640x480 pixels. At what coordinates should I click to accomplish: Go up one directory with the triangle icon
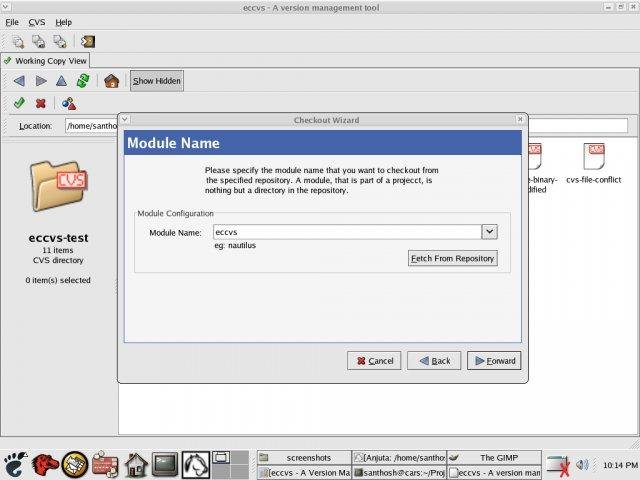click(61, 81)
